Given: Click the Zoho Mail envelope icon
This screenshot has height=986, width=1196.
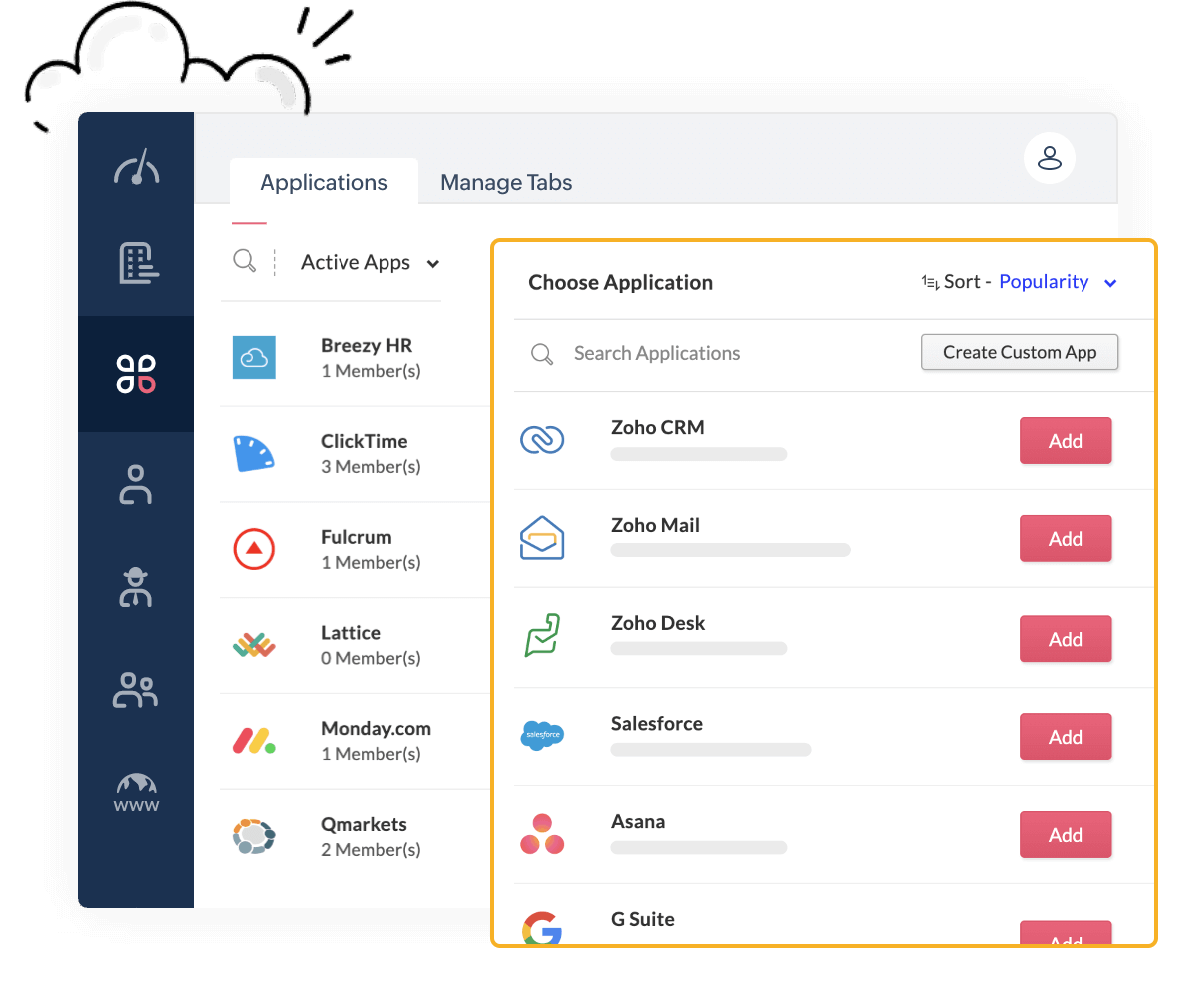Looking at the screenshot, I should point(542,538).
